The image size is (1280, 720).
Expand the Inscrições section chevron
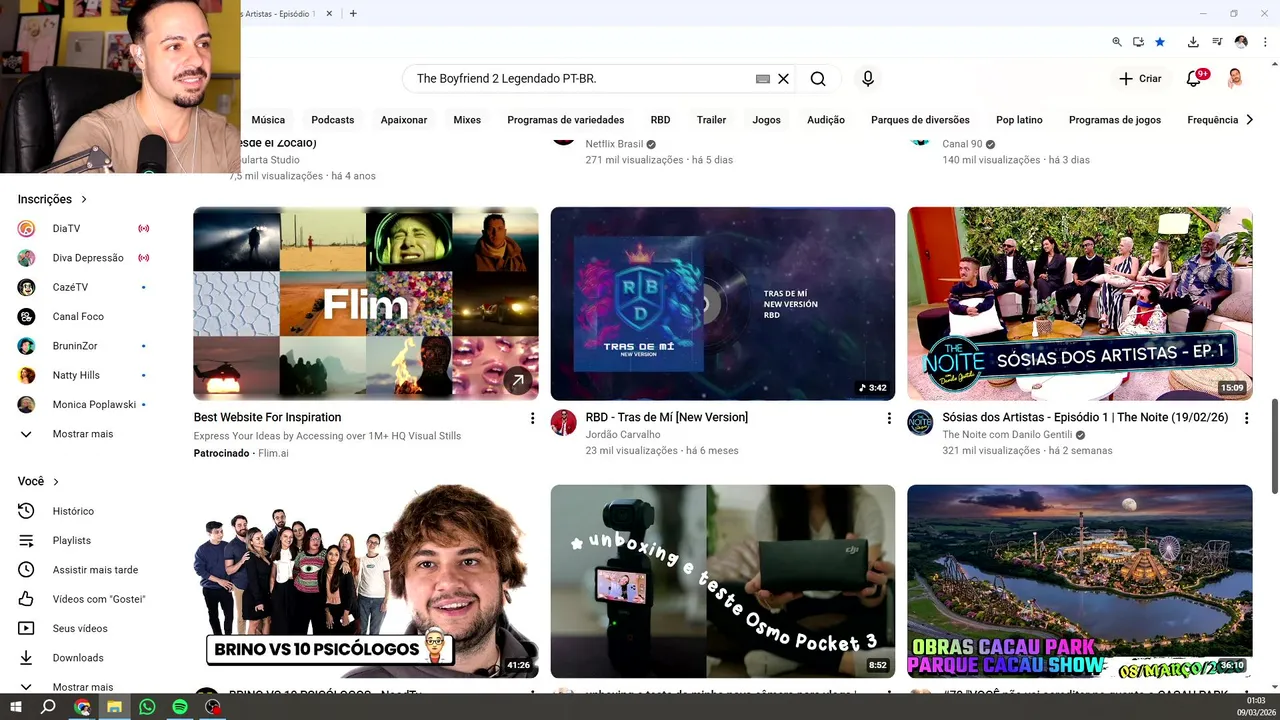[x=84, y=200]
